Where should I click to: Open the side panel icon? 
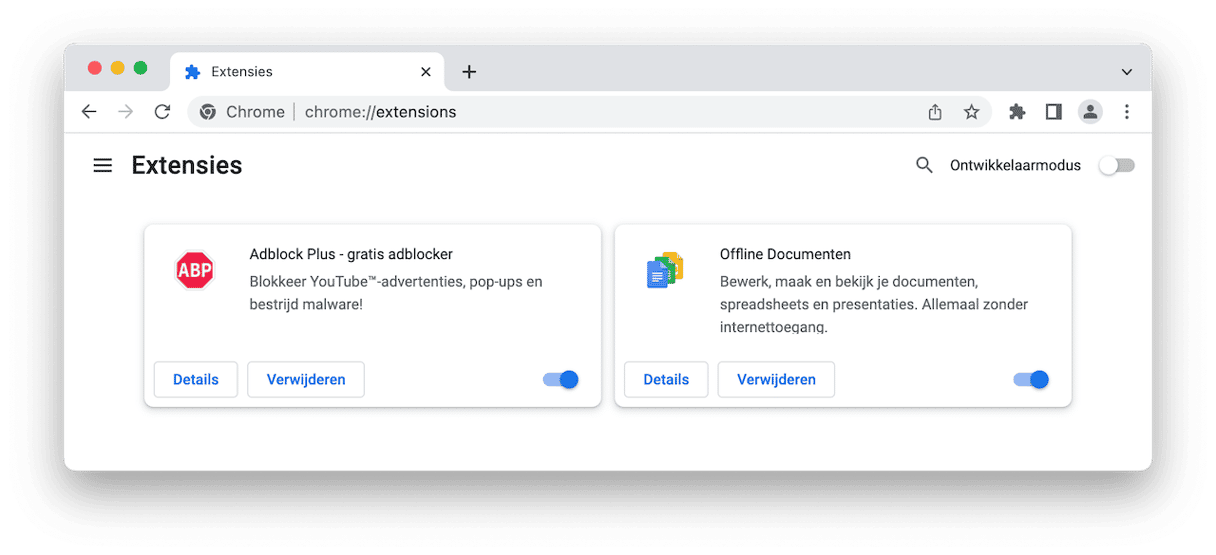point(1053,112)
